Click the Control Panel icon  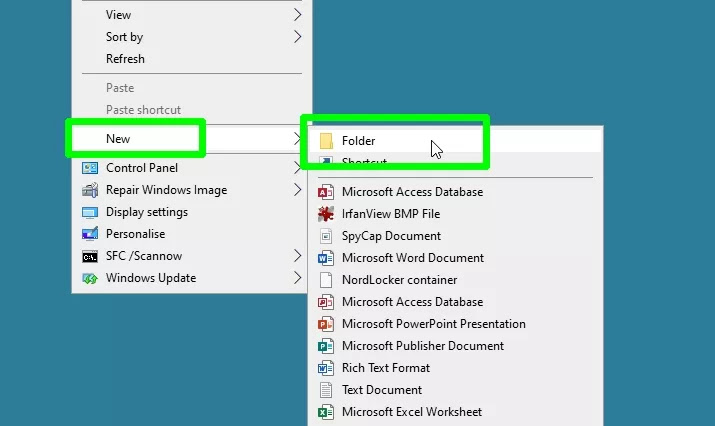pos(90,168)
